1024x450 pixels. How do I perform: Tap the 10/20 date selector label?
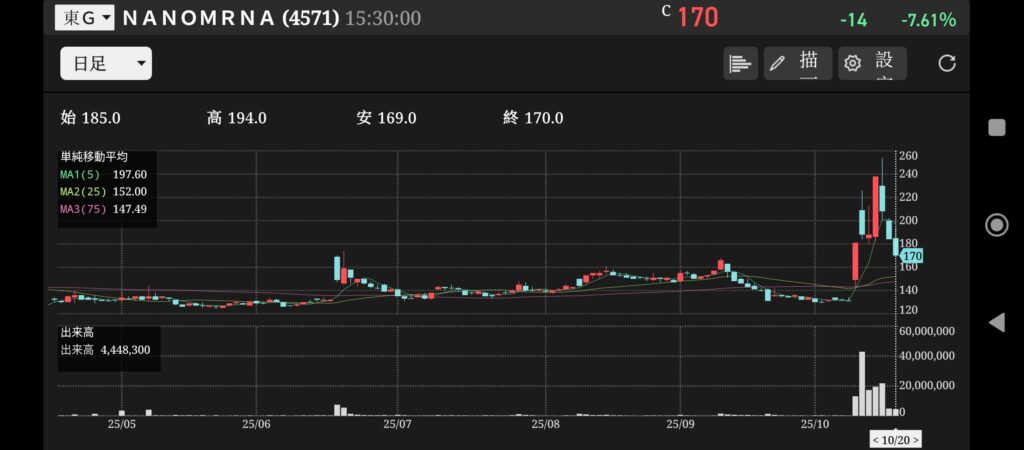click(x=895, y=440)
